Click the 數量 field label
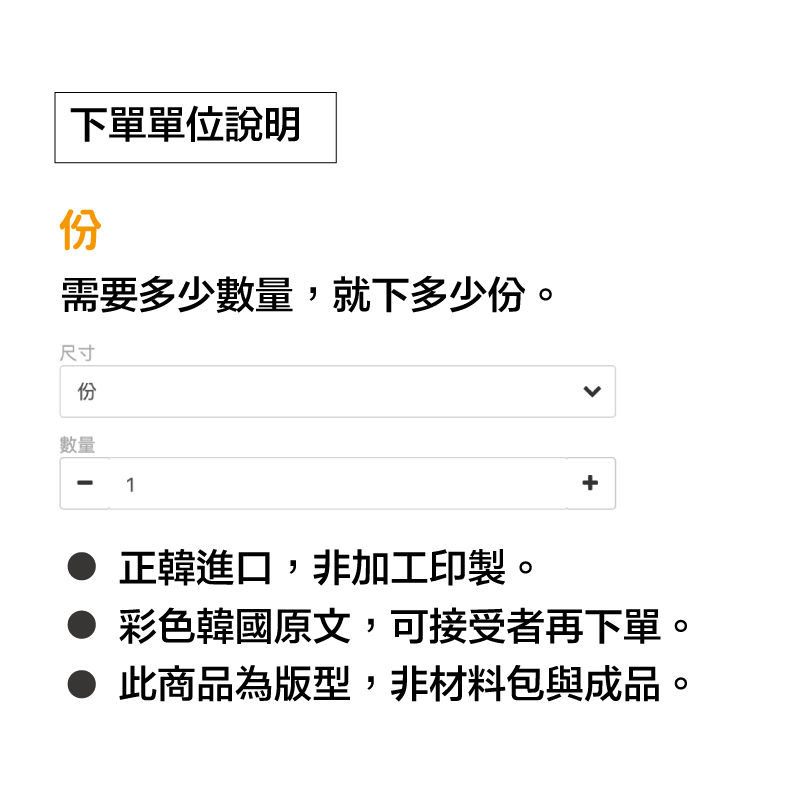The height and width of the screenshot is (800, 800). [x=77, y=445]
